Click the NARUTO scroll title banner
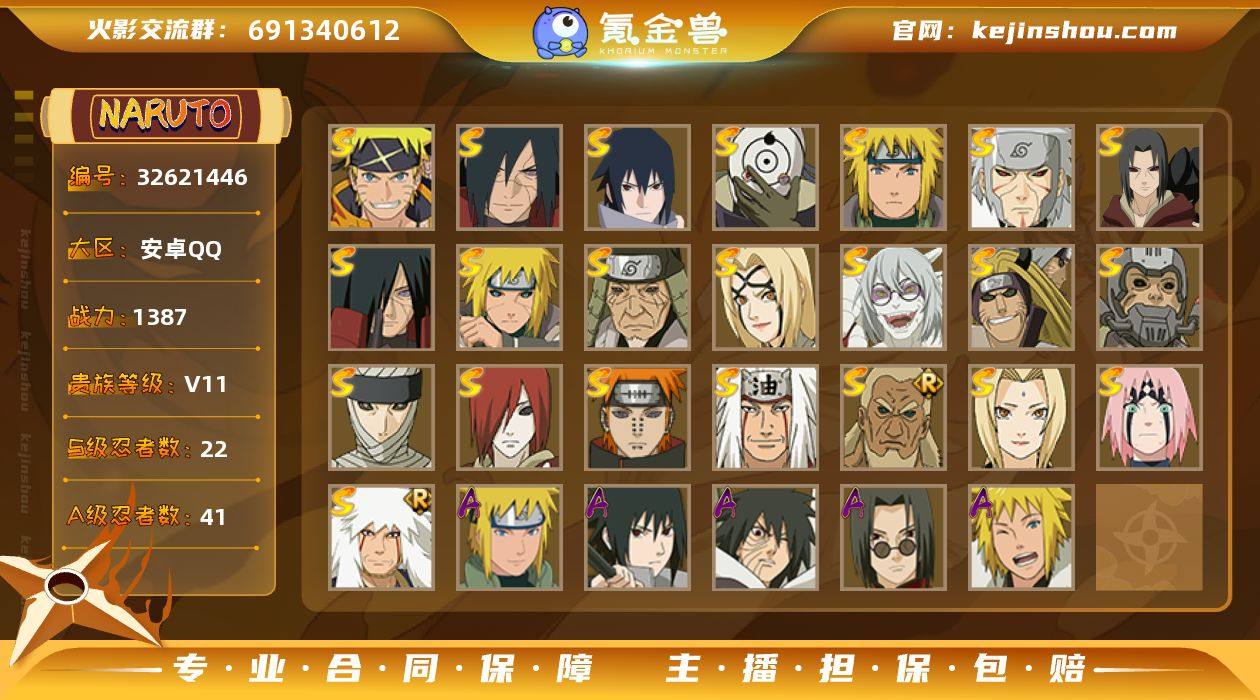 166,115
